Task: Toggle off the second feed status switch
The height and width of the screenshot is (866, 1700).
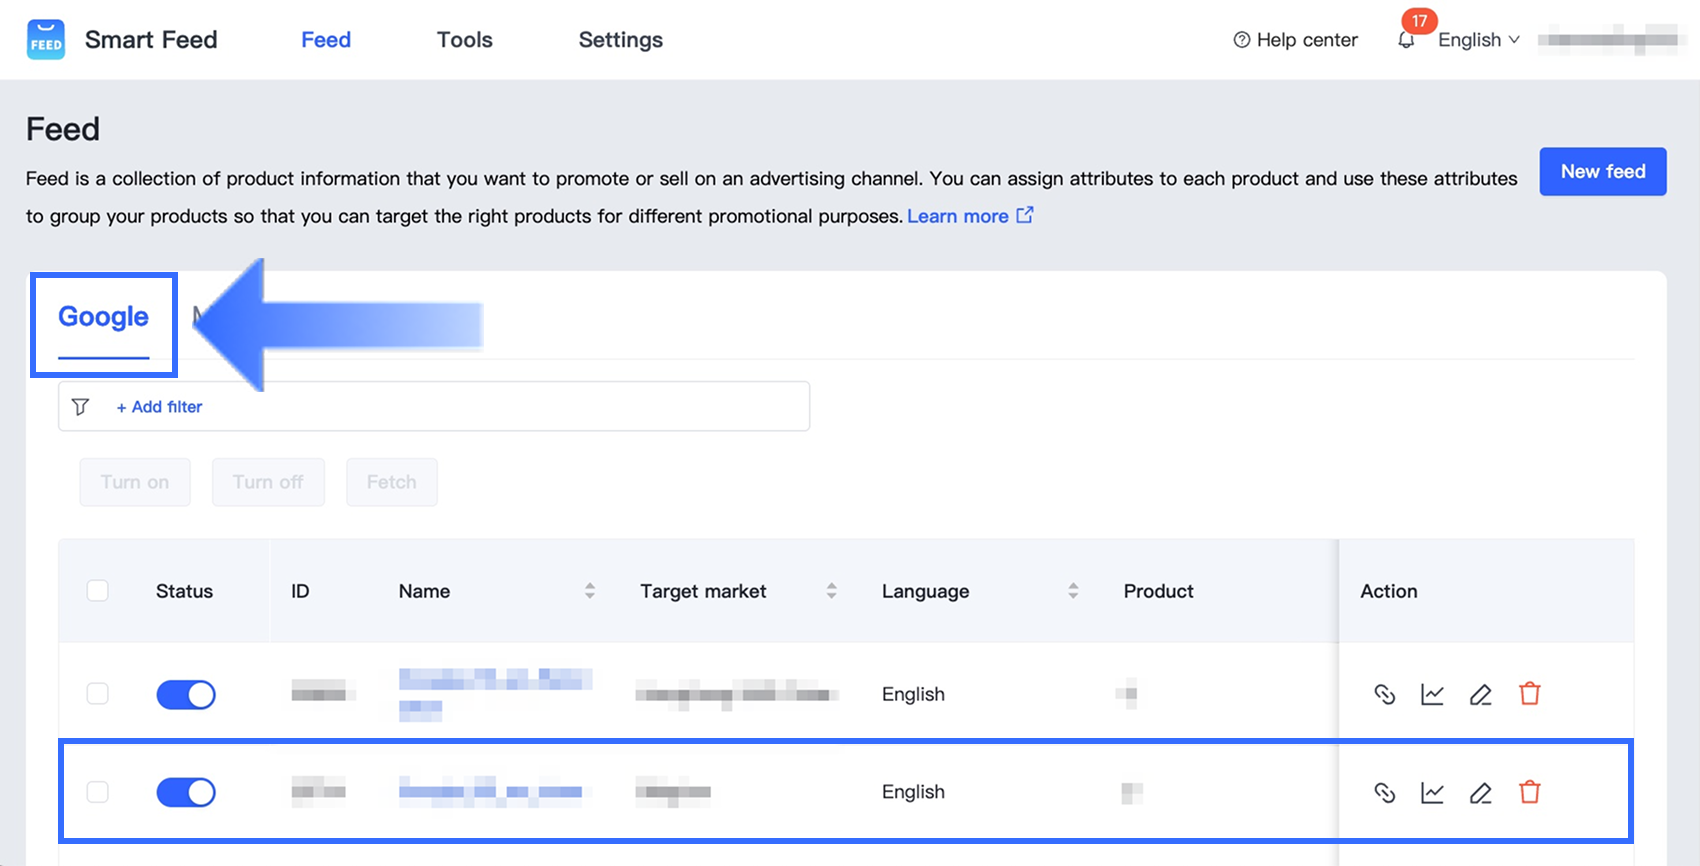Action: pos(186,793)
